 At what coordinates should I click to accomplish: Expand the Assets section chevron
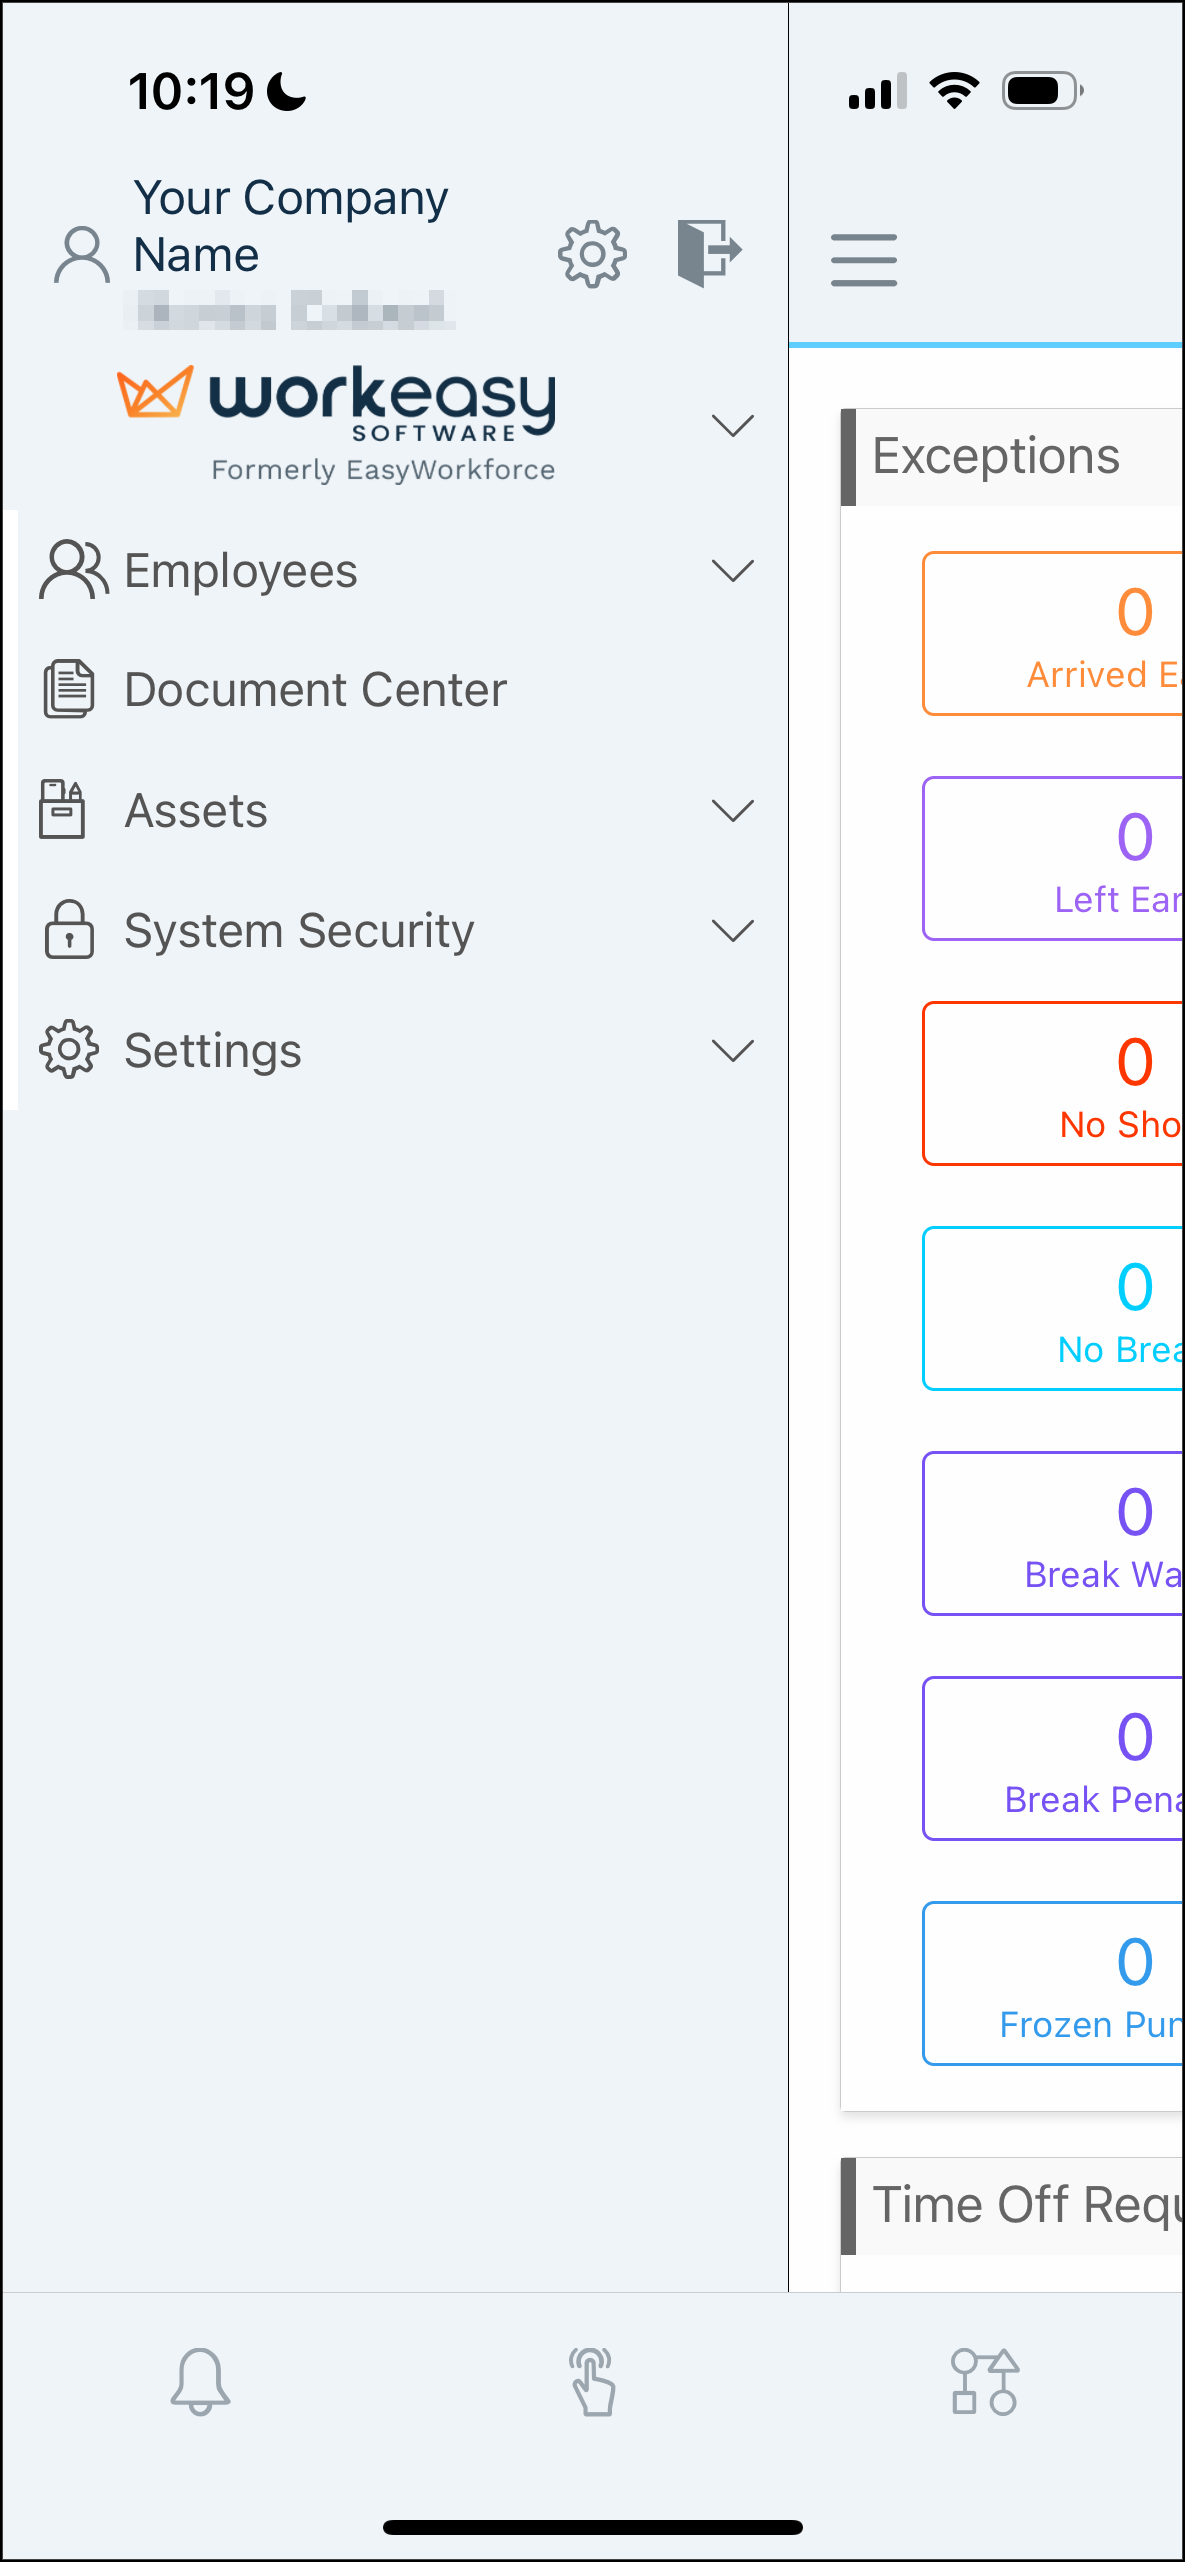coord(732,810)
